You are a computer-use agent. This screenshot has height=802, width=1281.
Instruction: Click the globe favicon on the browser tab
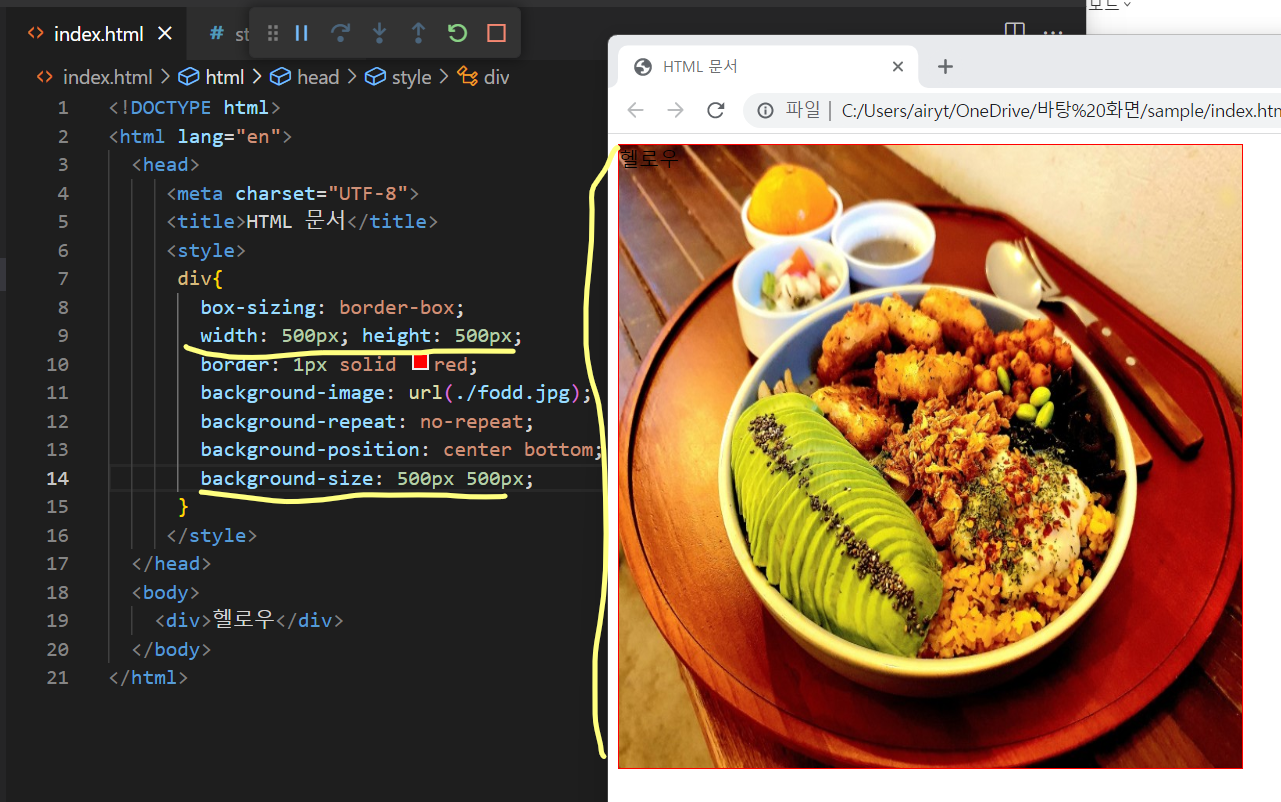point(643,67)
